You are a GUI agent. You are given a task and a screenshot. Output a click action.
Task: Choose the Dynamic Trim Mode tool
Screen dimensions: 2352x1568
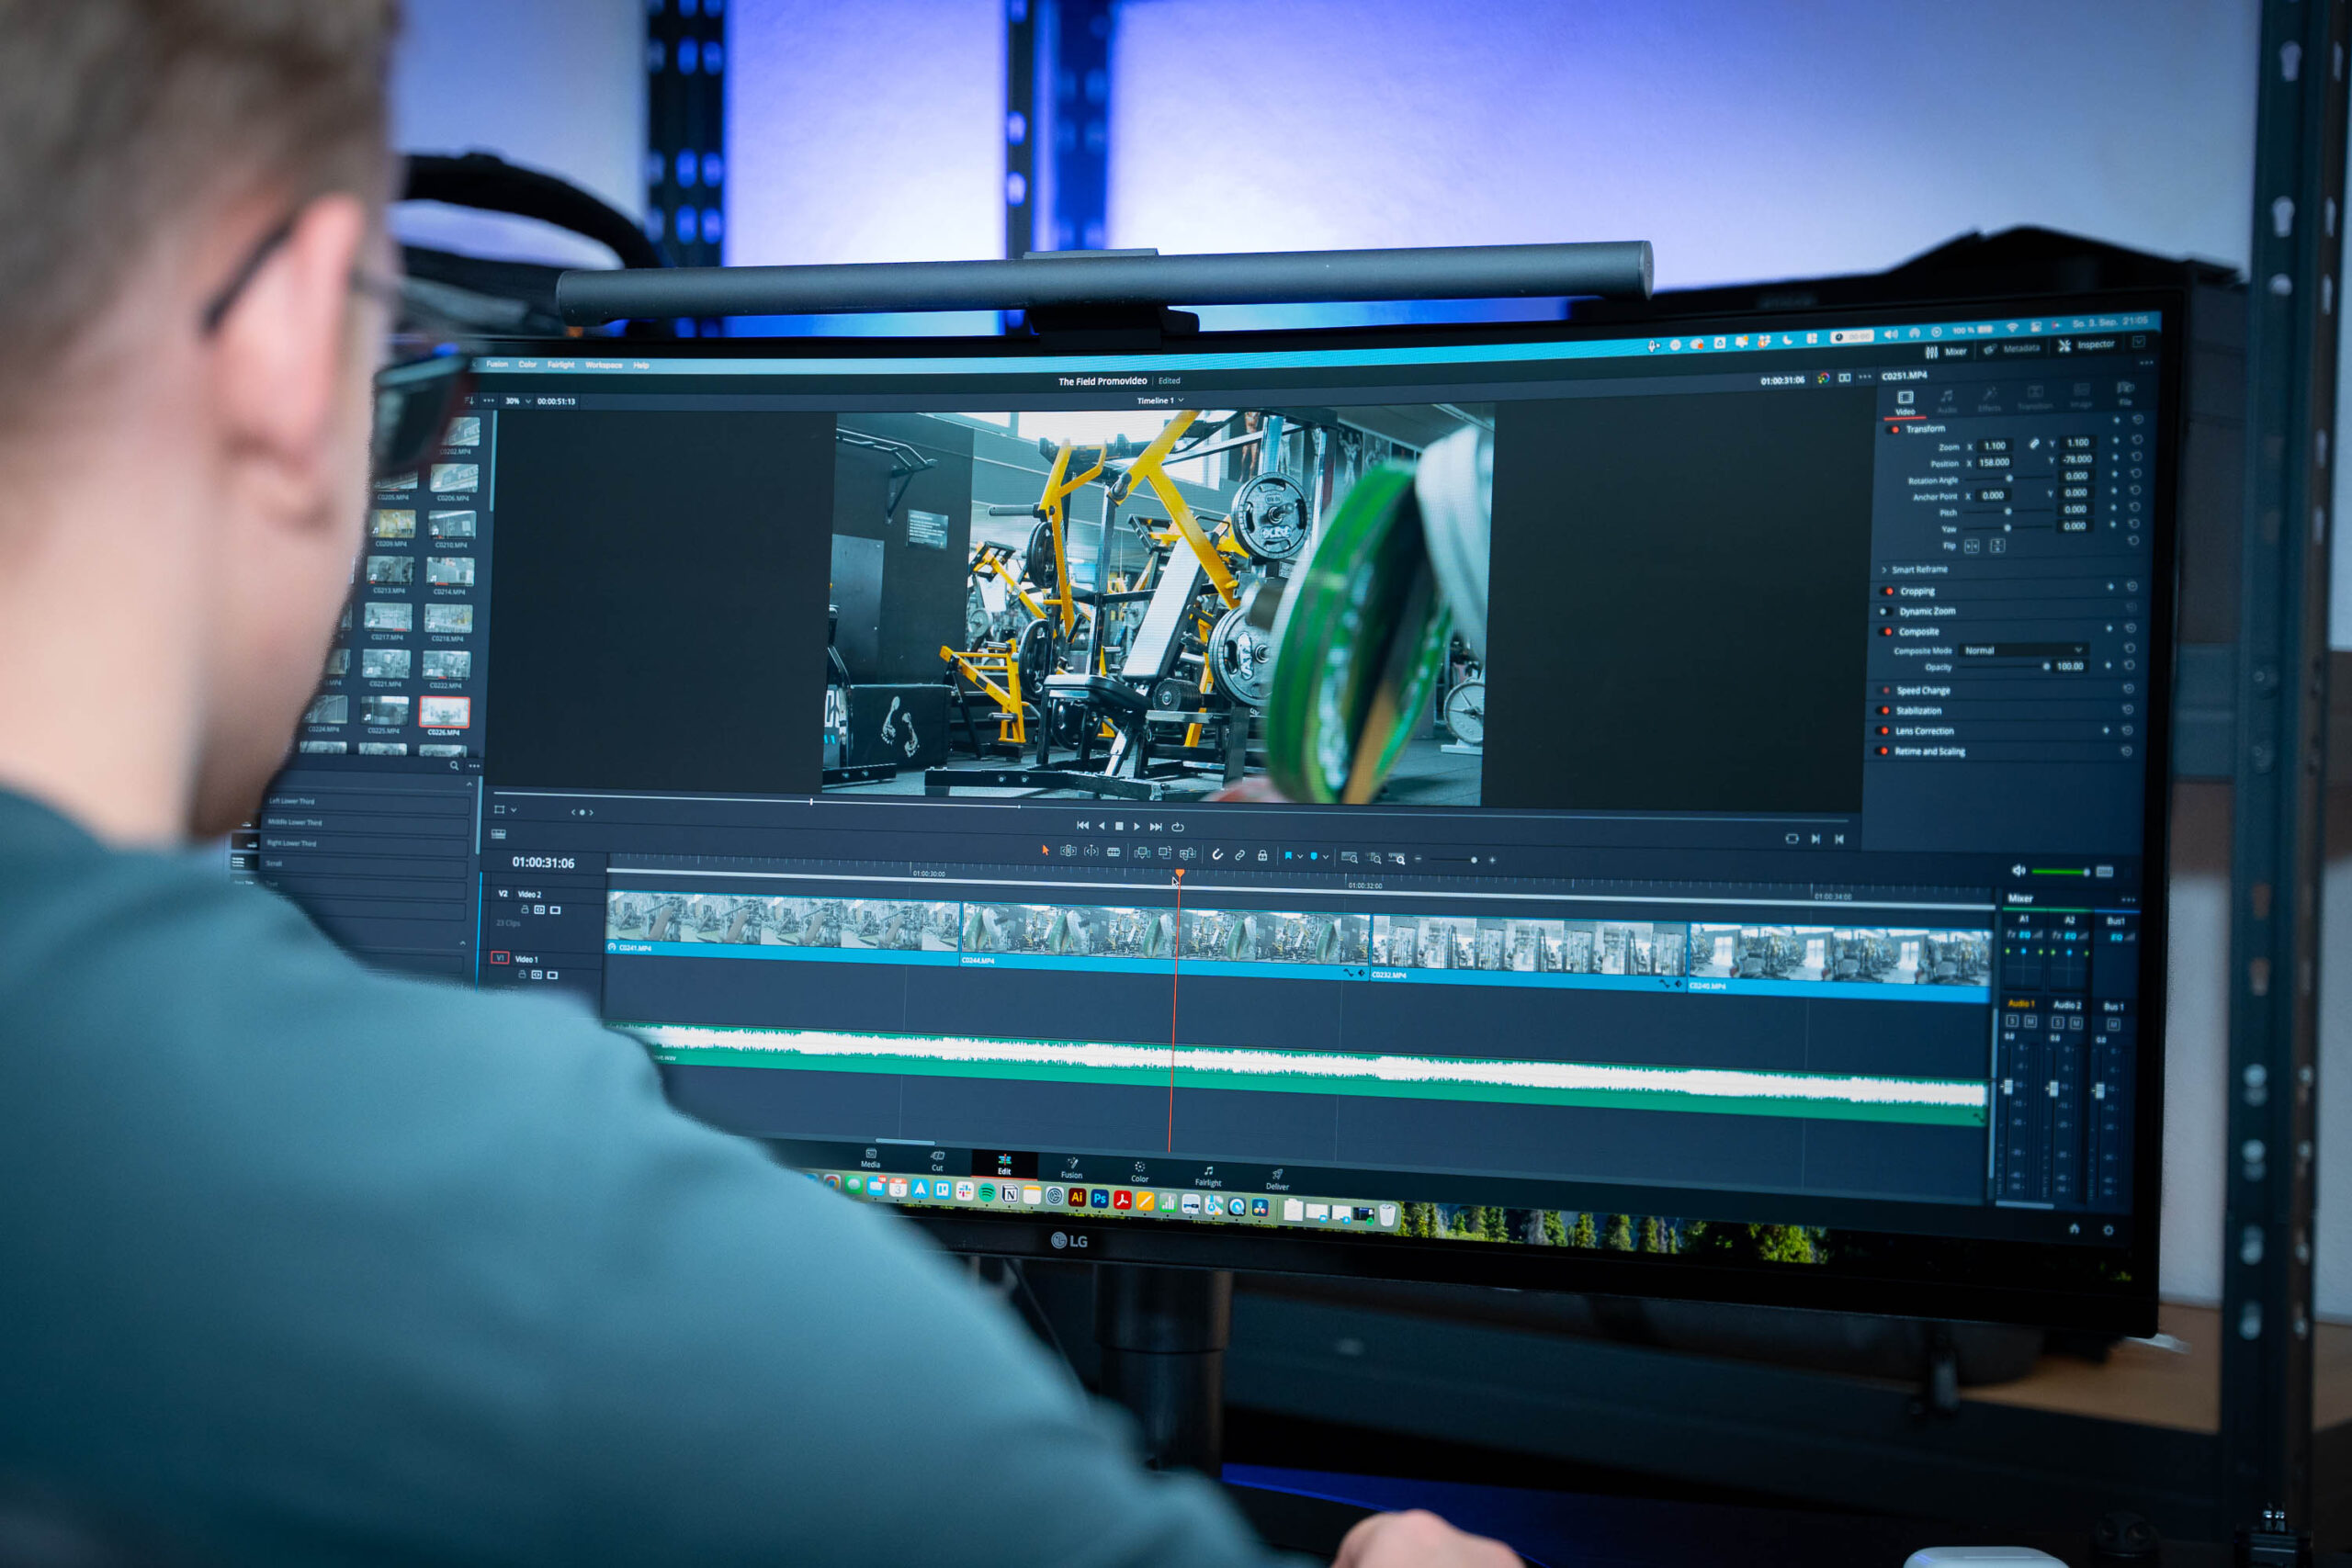1091,851
